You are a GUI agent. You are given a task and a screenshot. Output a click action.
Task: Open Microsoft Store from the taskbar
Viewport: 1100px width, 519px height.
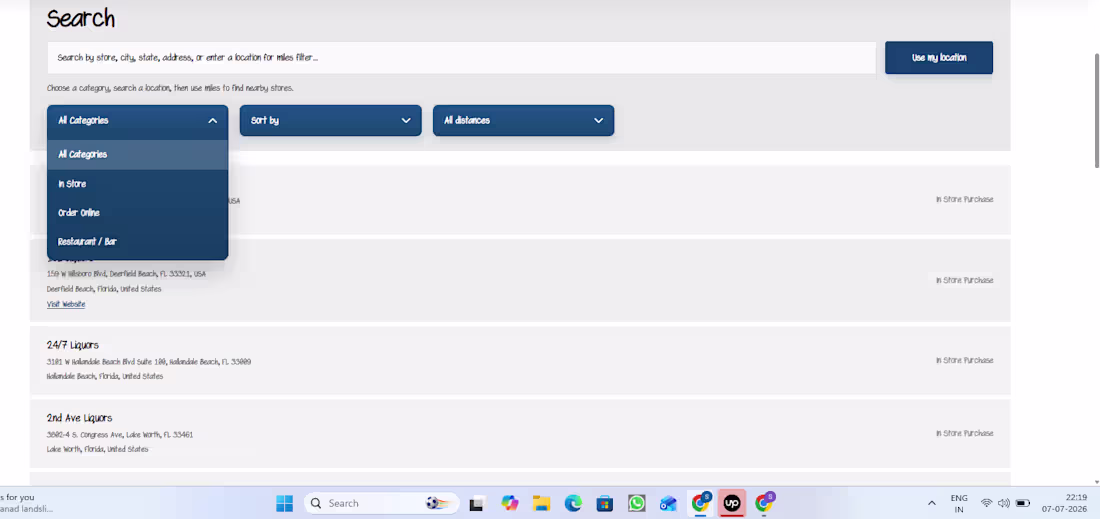(605, 503)
